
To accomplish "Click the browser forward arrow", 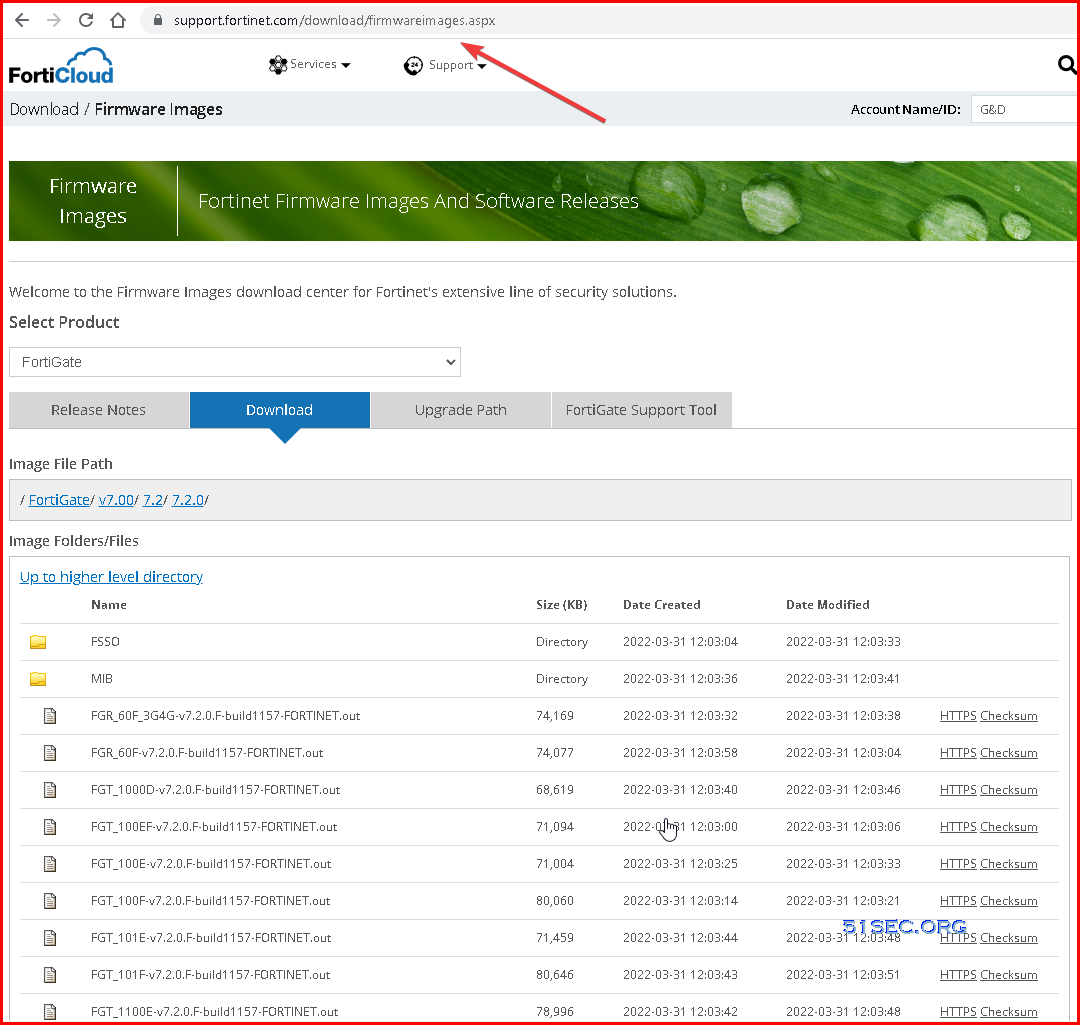I will [54, 20].
